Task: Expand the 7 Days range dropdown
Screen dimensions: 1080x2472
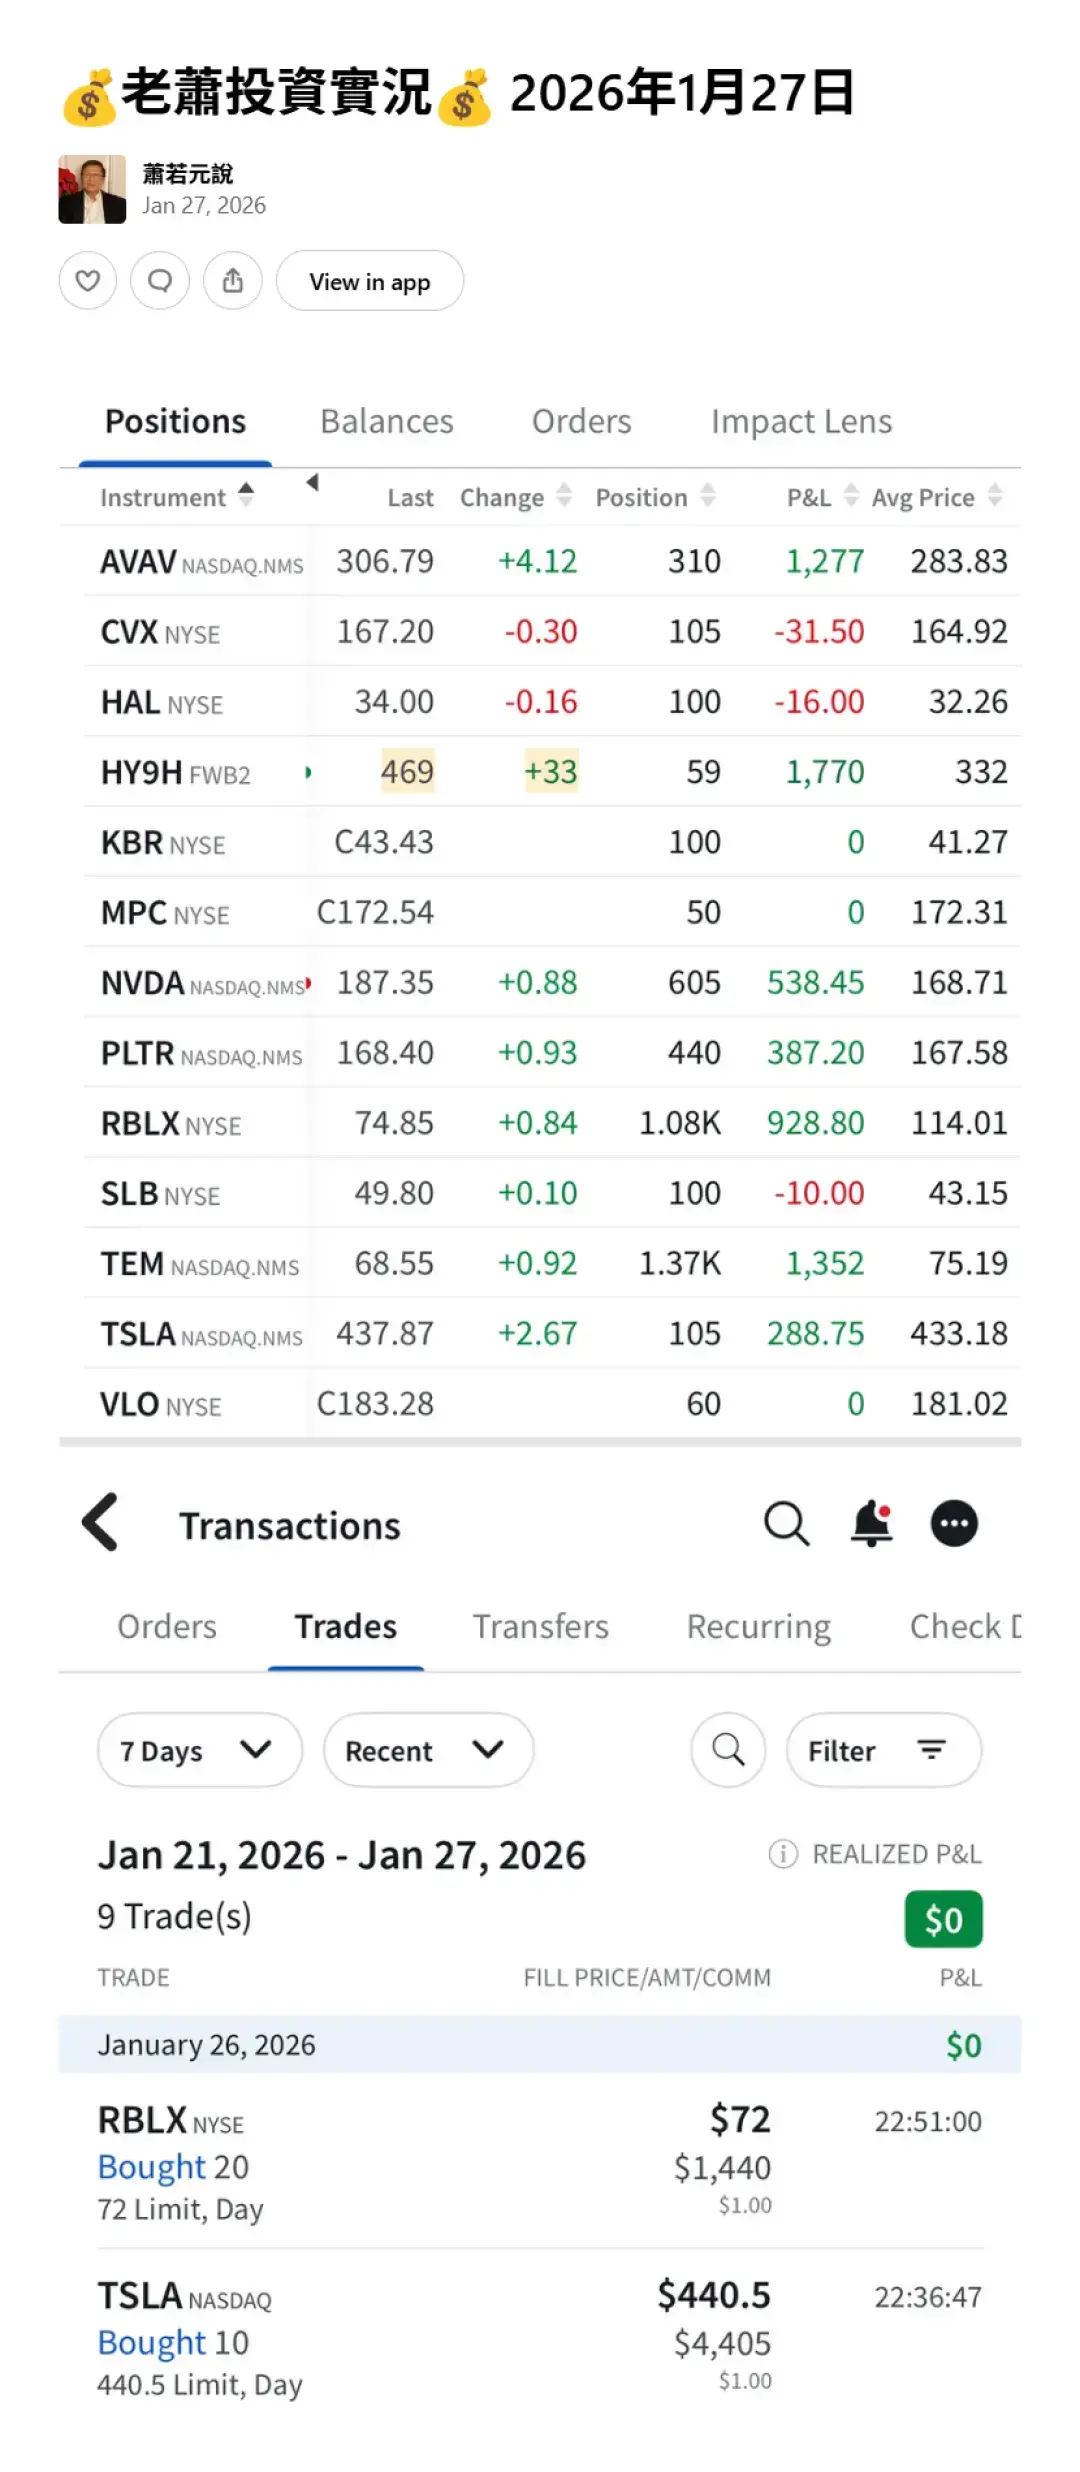Action: 199,1750
